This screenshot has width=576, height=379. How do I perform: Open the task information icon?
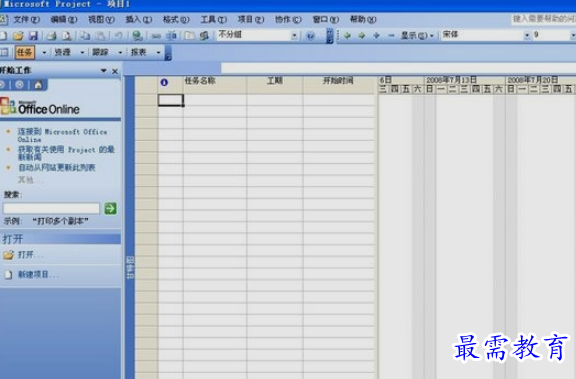pyautogui.click(x=190, y=36)
